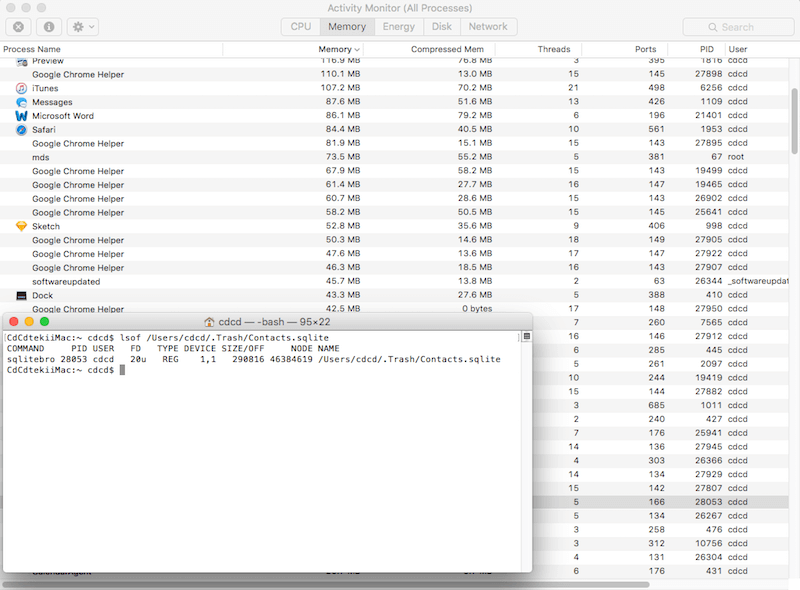800x590 pixels.
Task: Select the softwareupdated process row
Action: coord(394,281)
